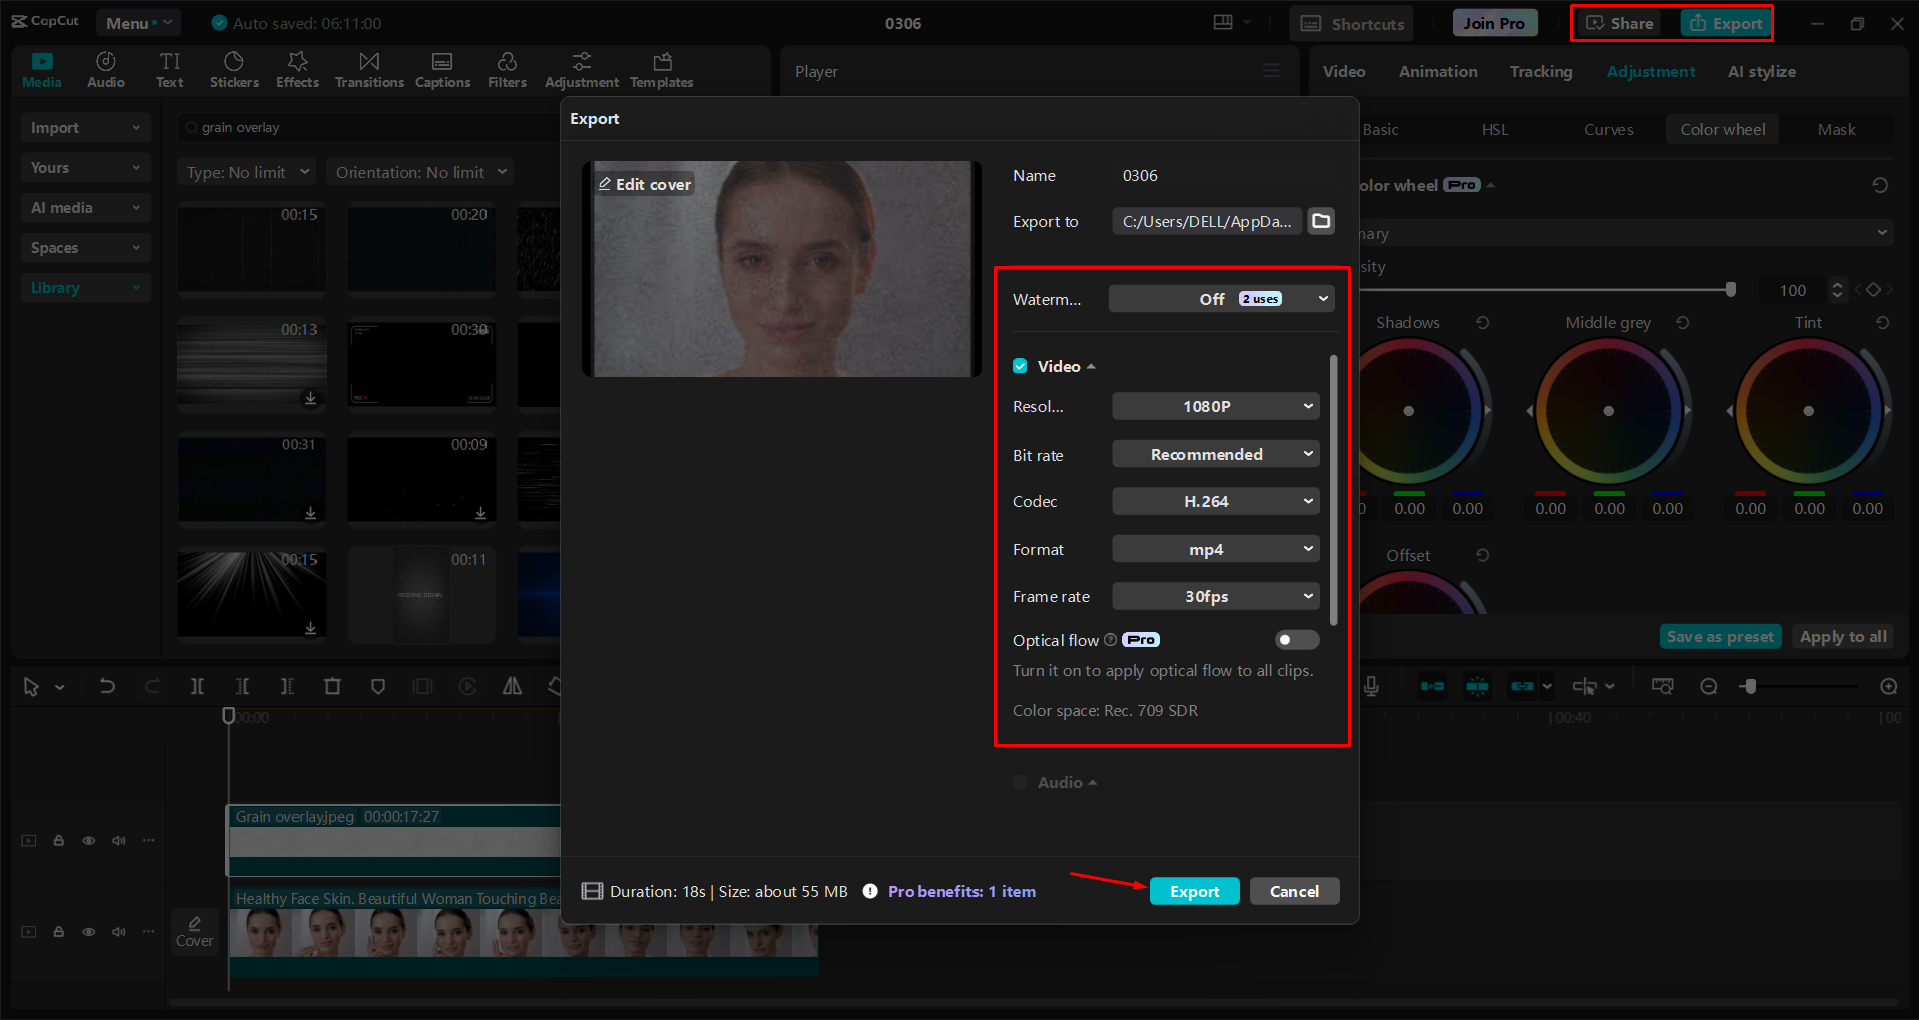Check the Audio checkbox in the Export dialog

pyautogui.click(x=1019, y=782)
